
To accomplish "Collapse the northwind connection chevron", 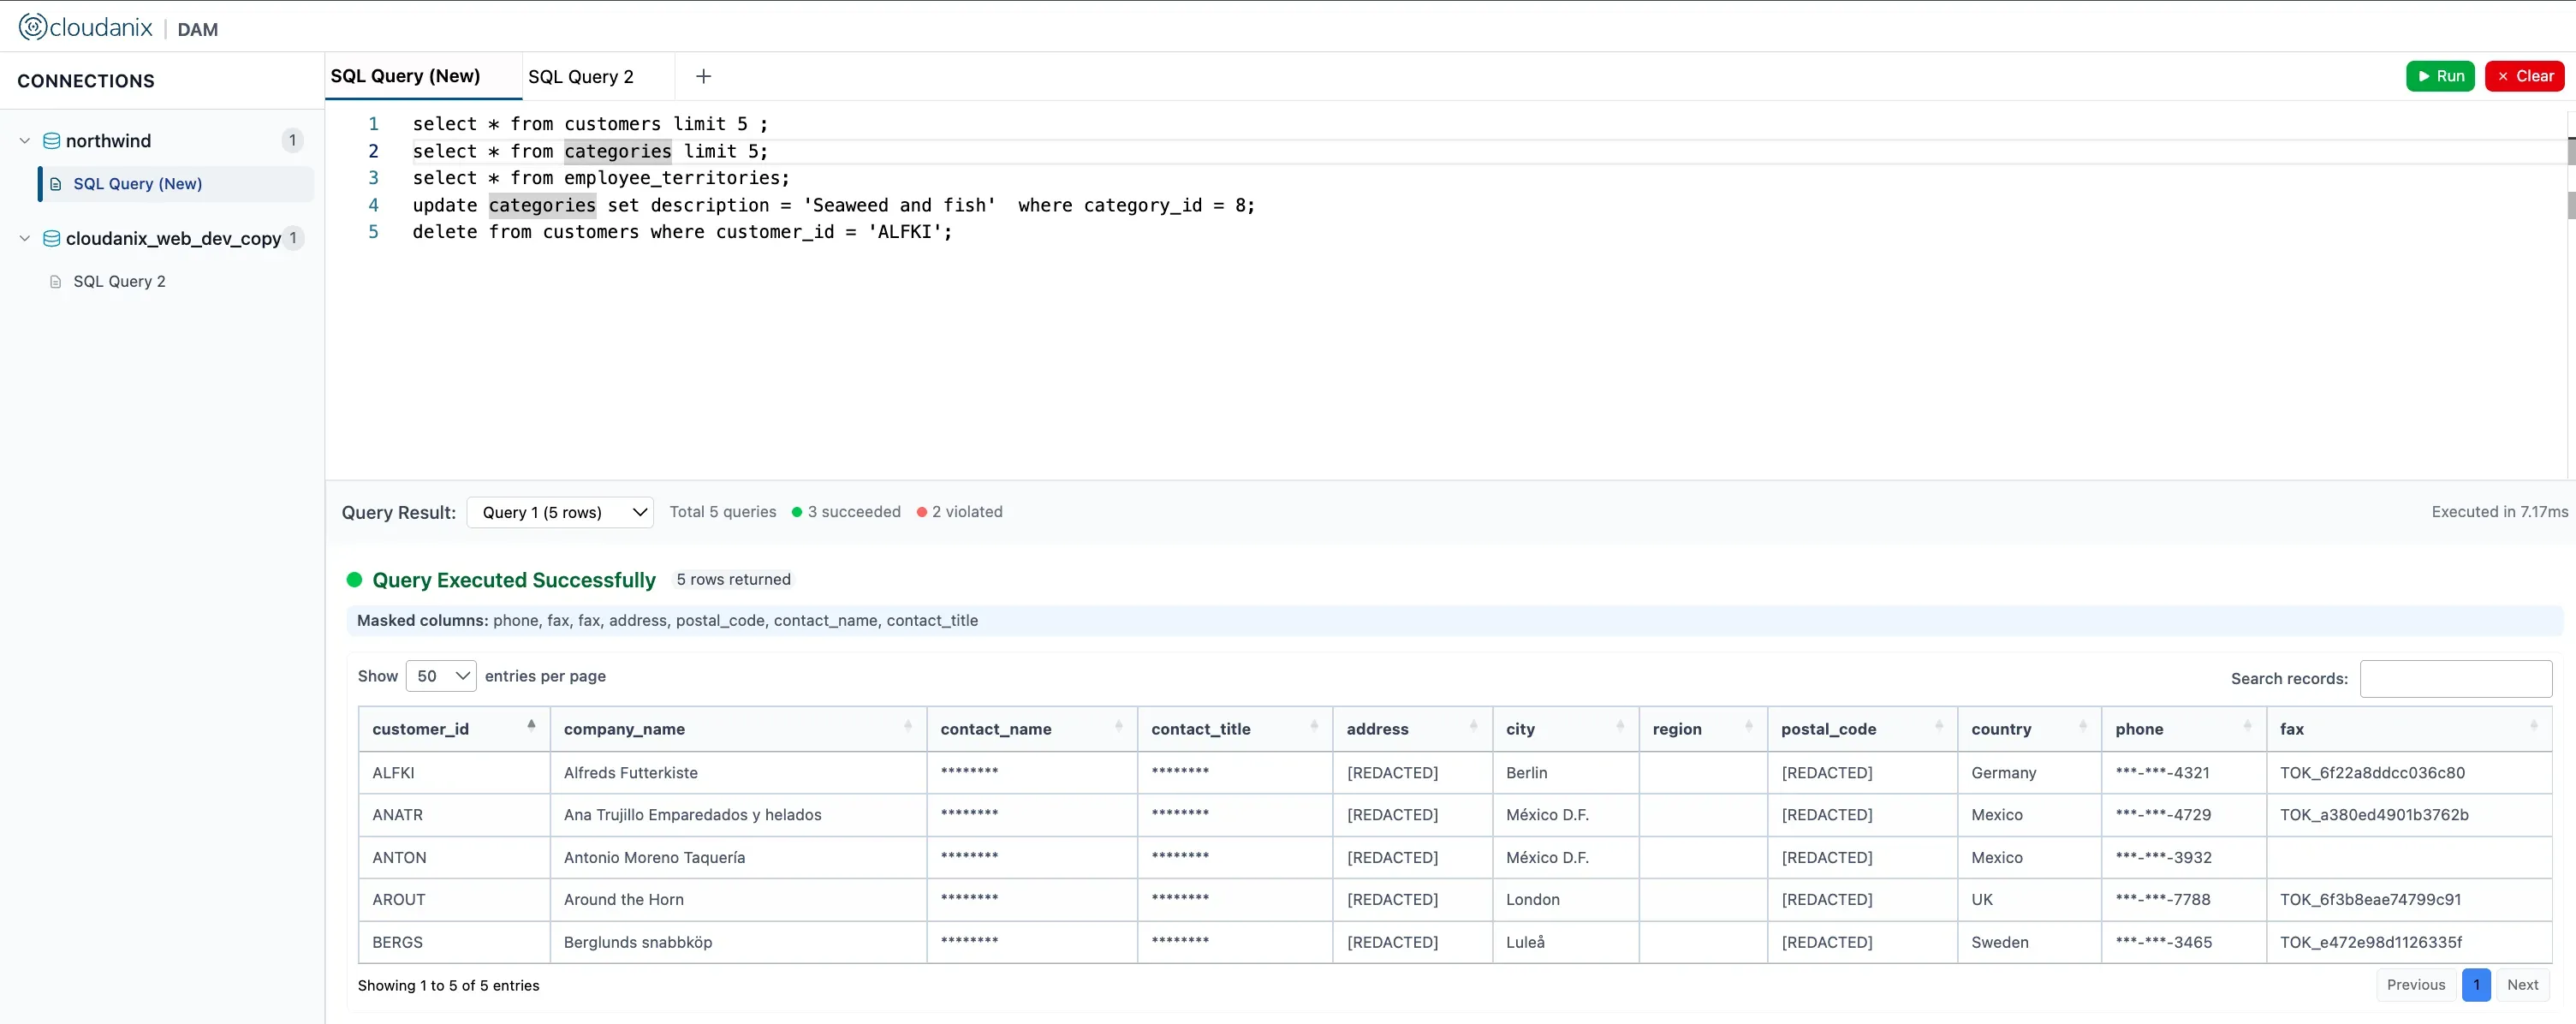I will pyautogui.click(x=24, y=140).
